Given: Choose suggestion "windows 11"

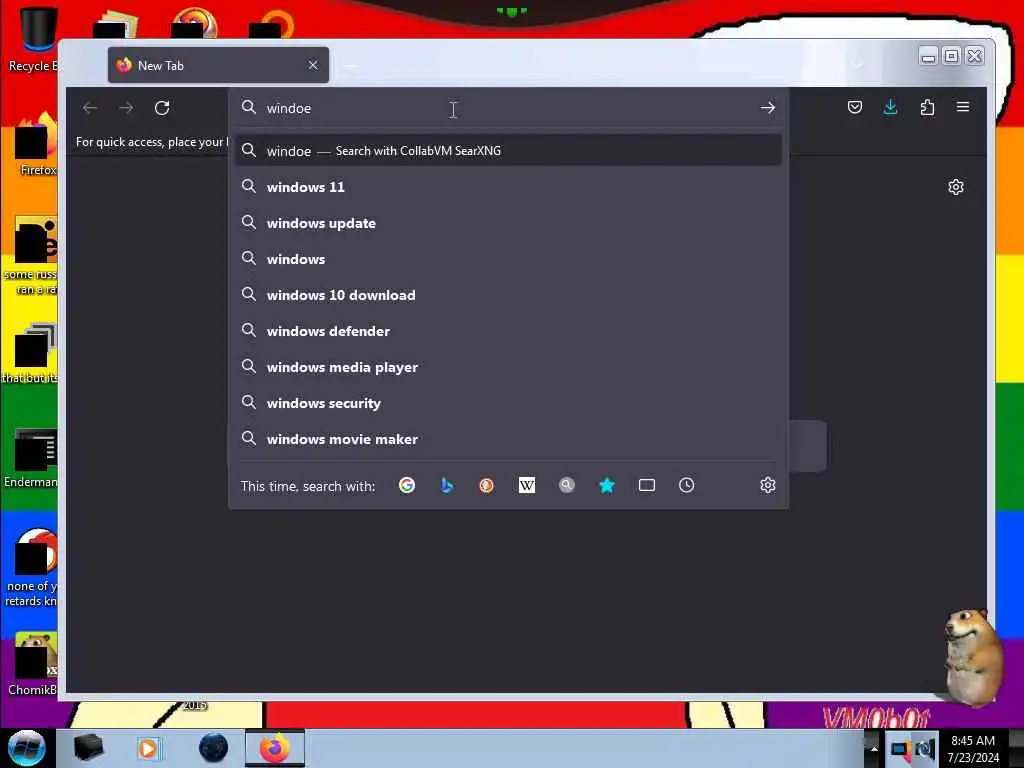Looking at the screenshot, I should (508, 187).
